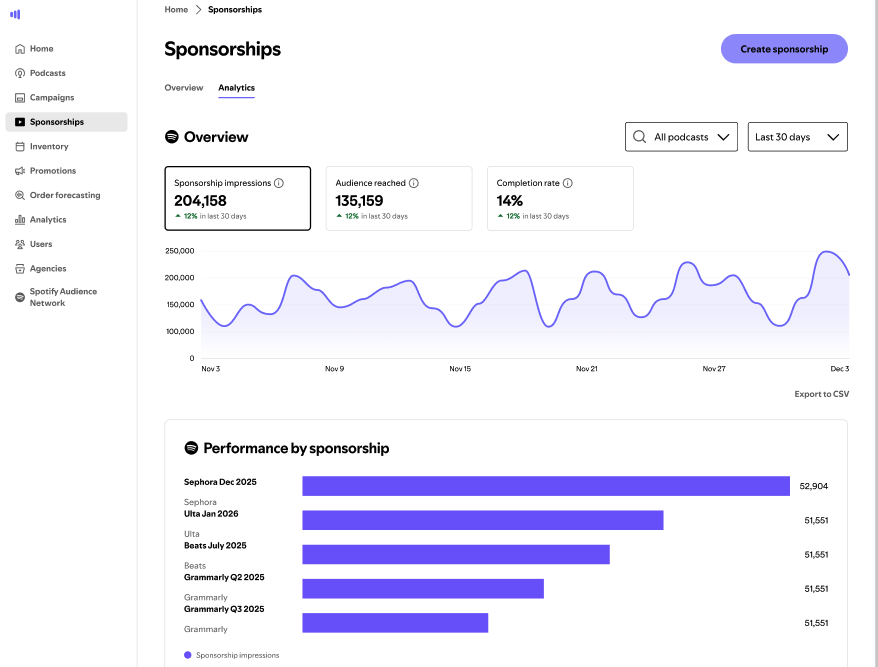Click the Spotify Audience Network icon
Screen dimensions: 878x667
pyautogui.click(x=20, y=297)
